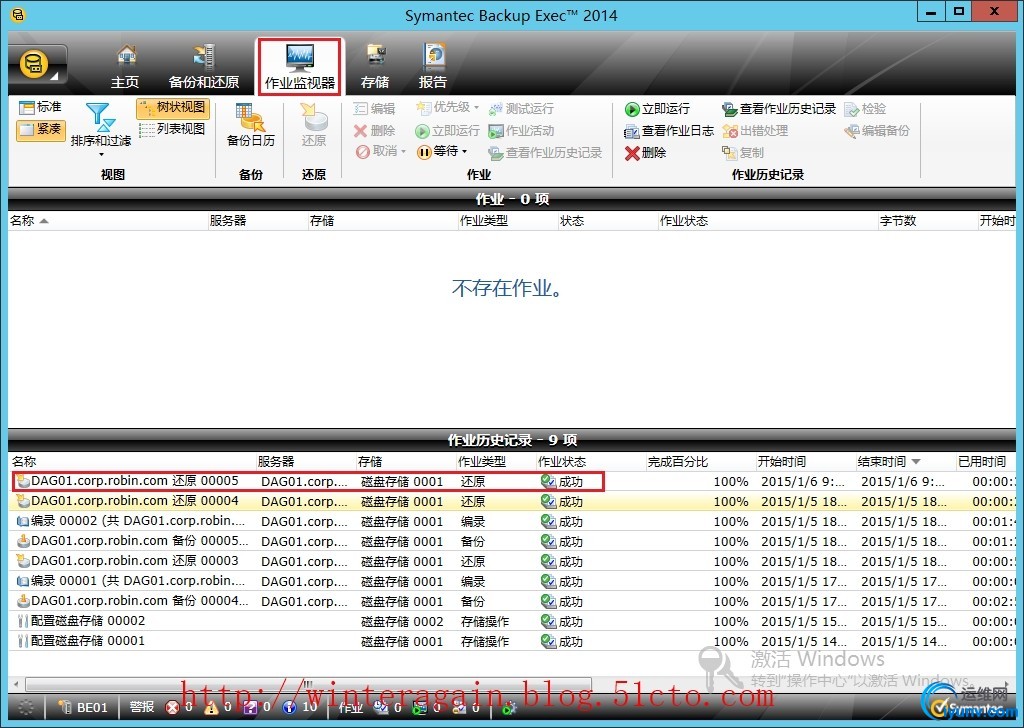Click the red error alerts icon in status bar

(172, 707)
